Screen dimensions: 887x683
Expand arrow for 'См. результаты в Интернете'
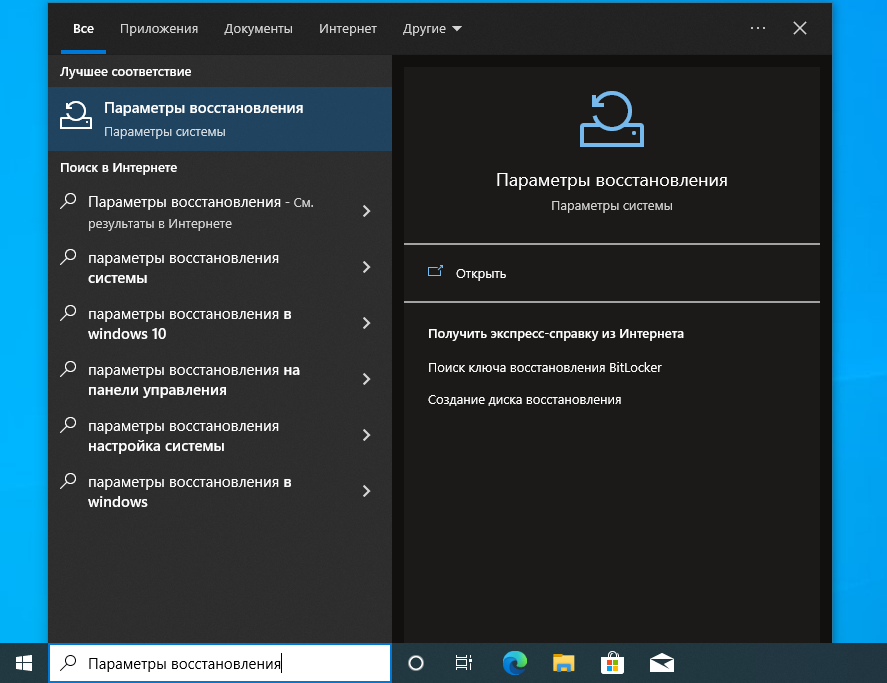click(x=367, y=211)
